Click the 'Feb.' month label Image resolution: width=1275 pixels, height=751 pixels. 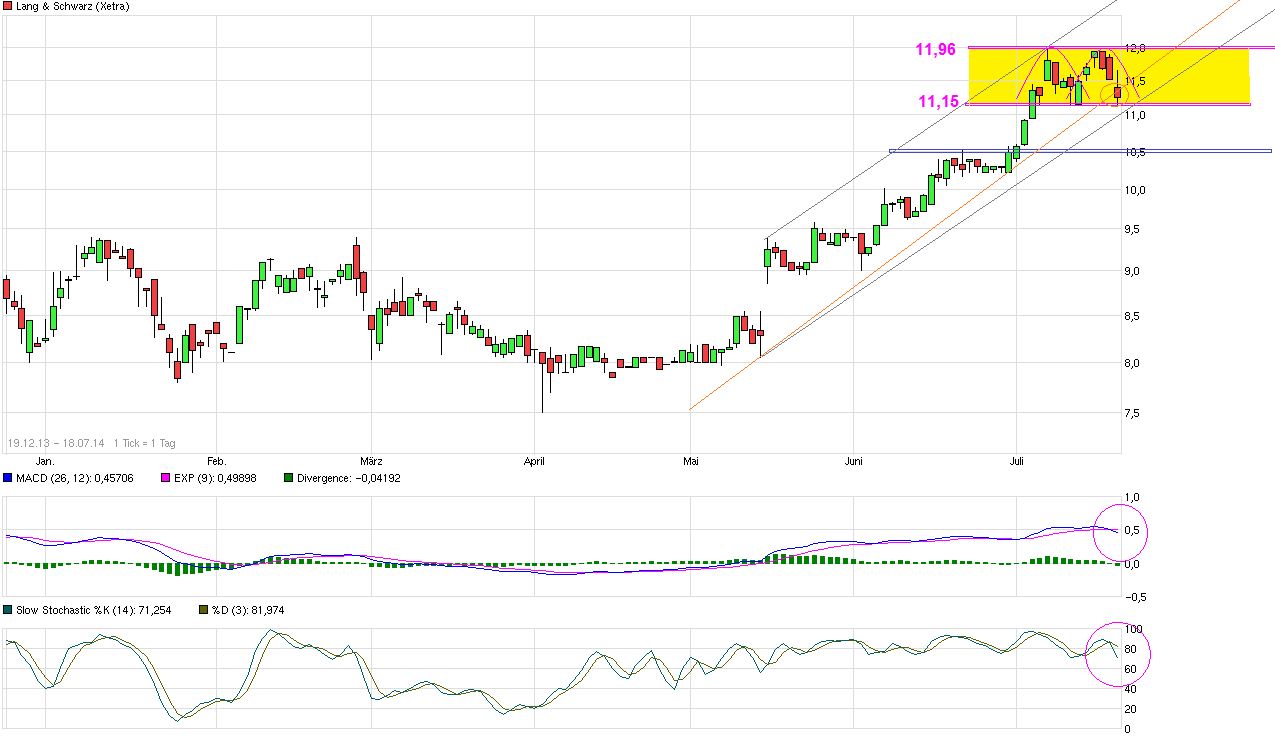(216, 461)
